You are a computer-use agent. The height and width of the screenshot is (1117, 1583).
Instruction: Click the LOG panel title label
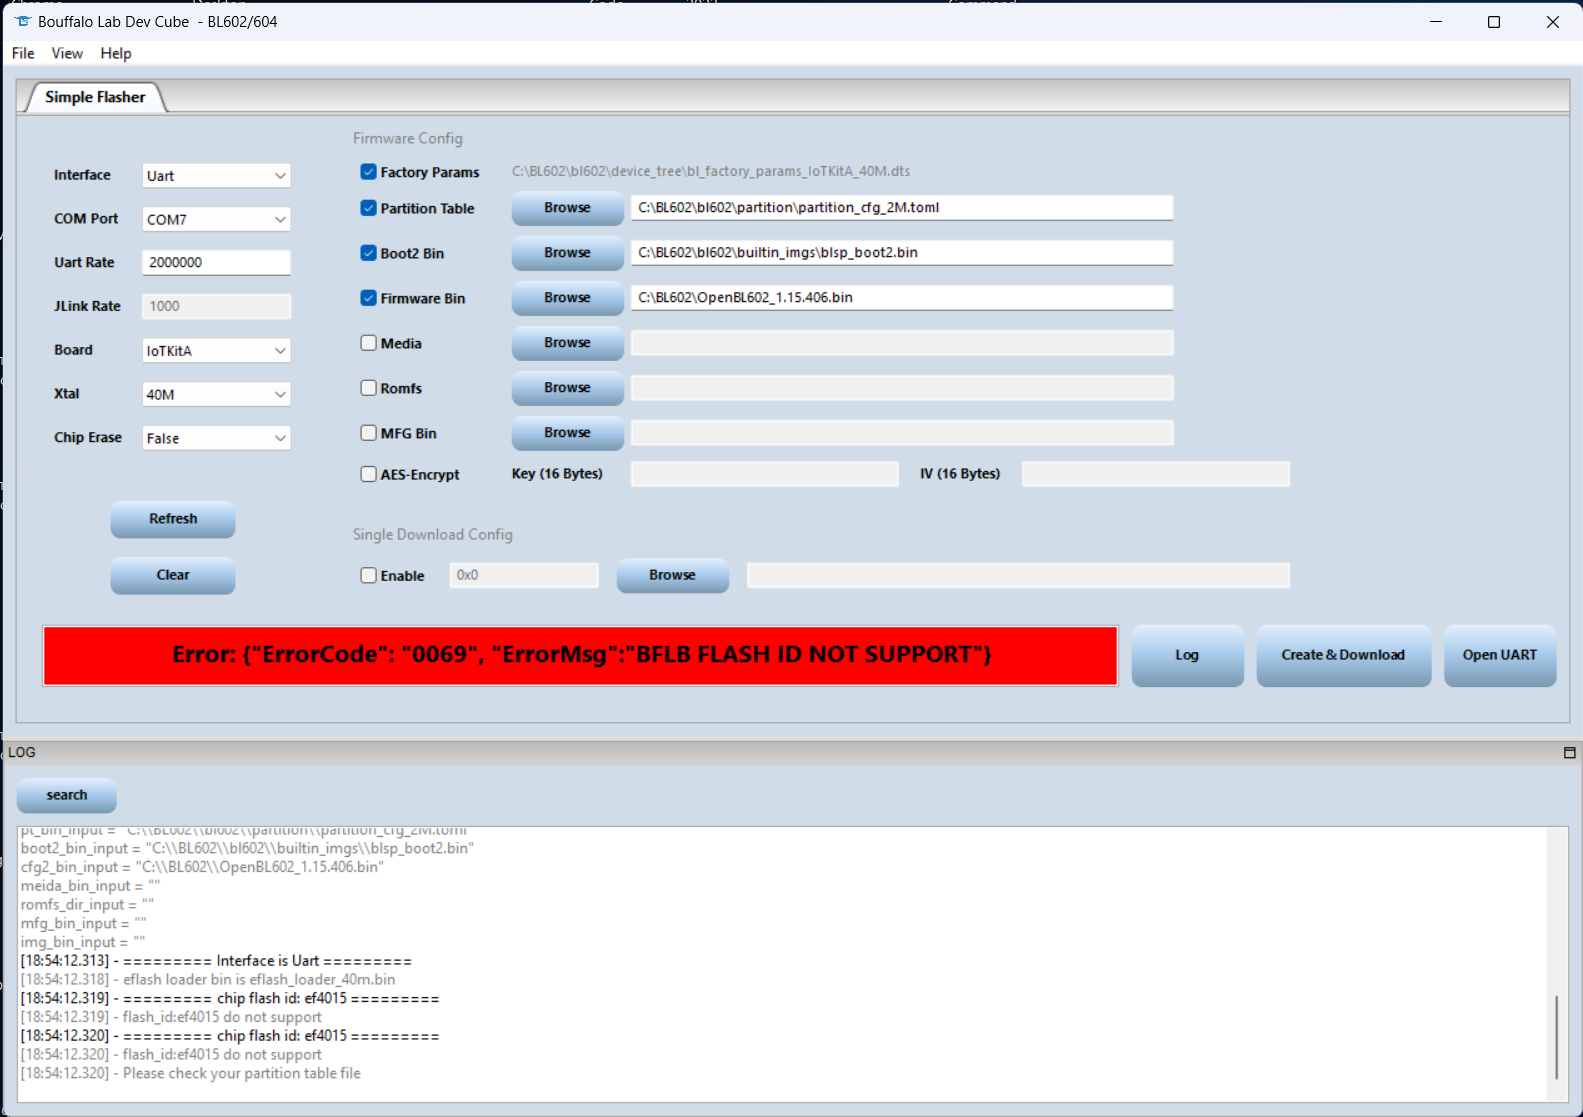pos(22,753)
